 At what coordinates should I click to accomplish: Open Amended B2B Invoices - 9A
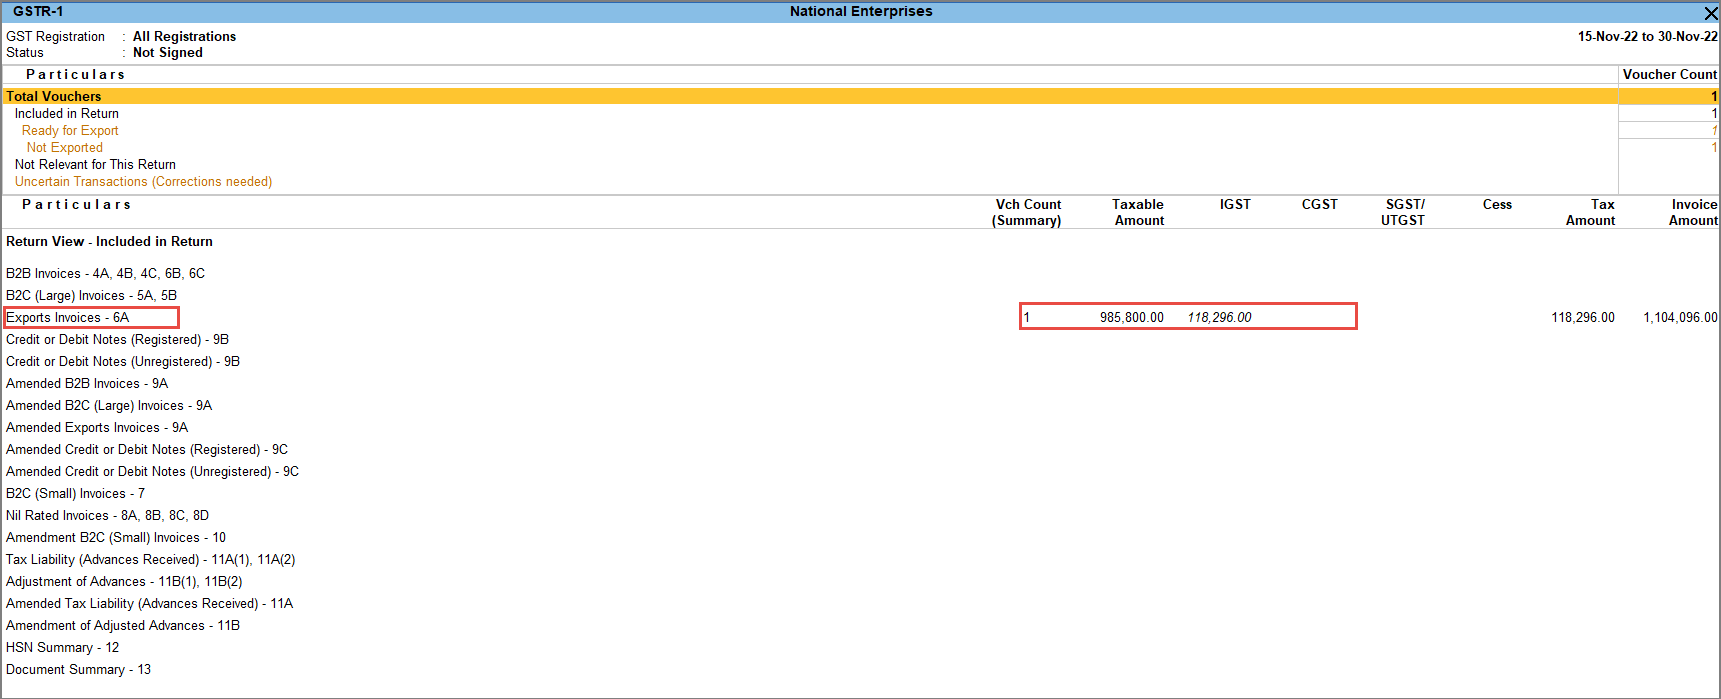click(87, 383)
